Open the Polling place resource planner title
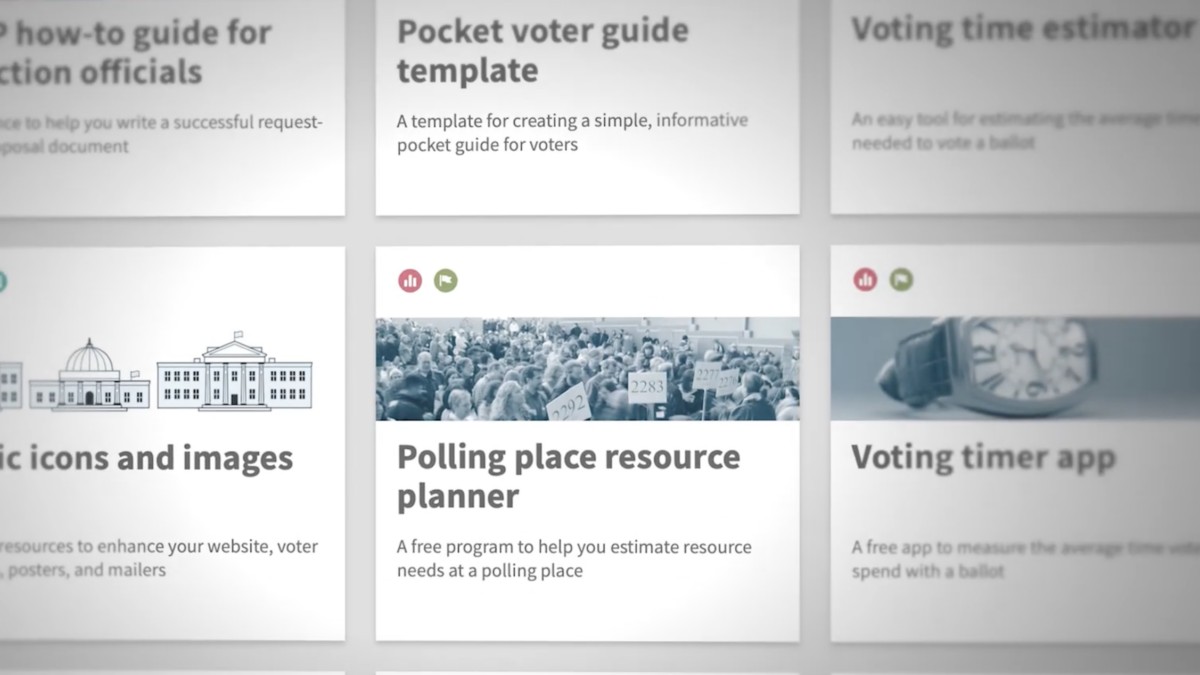 coord(569,476)
